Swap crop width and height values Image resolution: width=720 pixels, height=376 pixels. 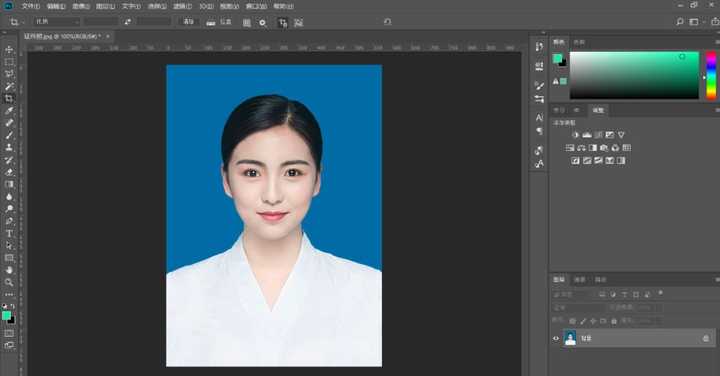(x=128, y=22)
